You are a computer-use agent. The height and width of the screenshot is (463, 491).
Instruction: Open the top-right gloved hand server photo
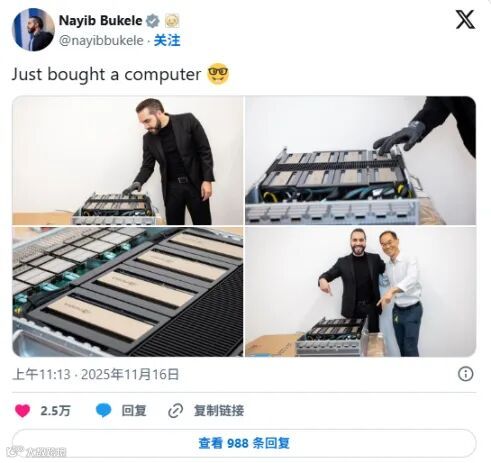(x=361, y=160)
